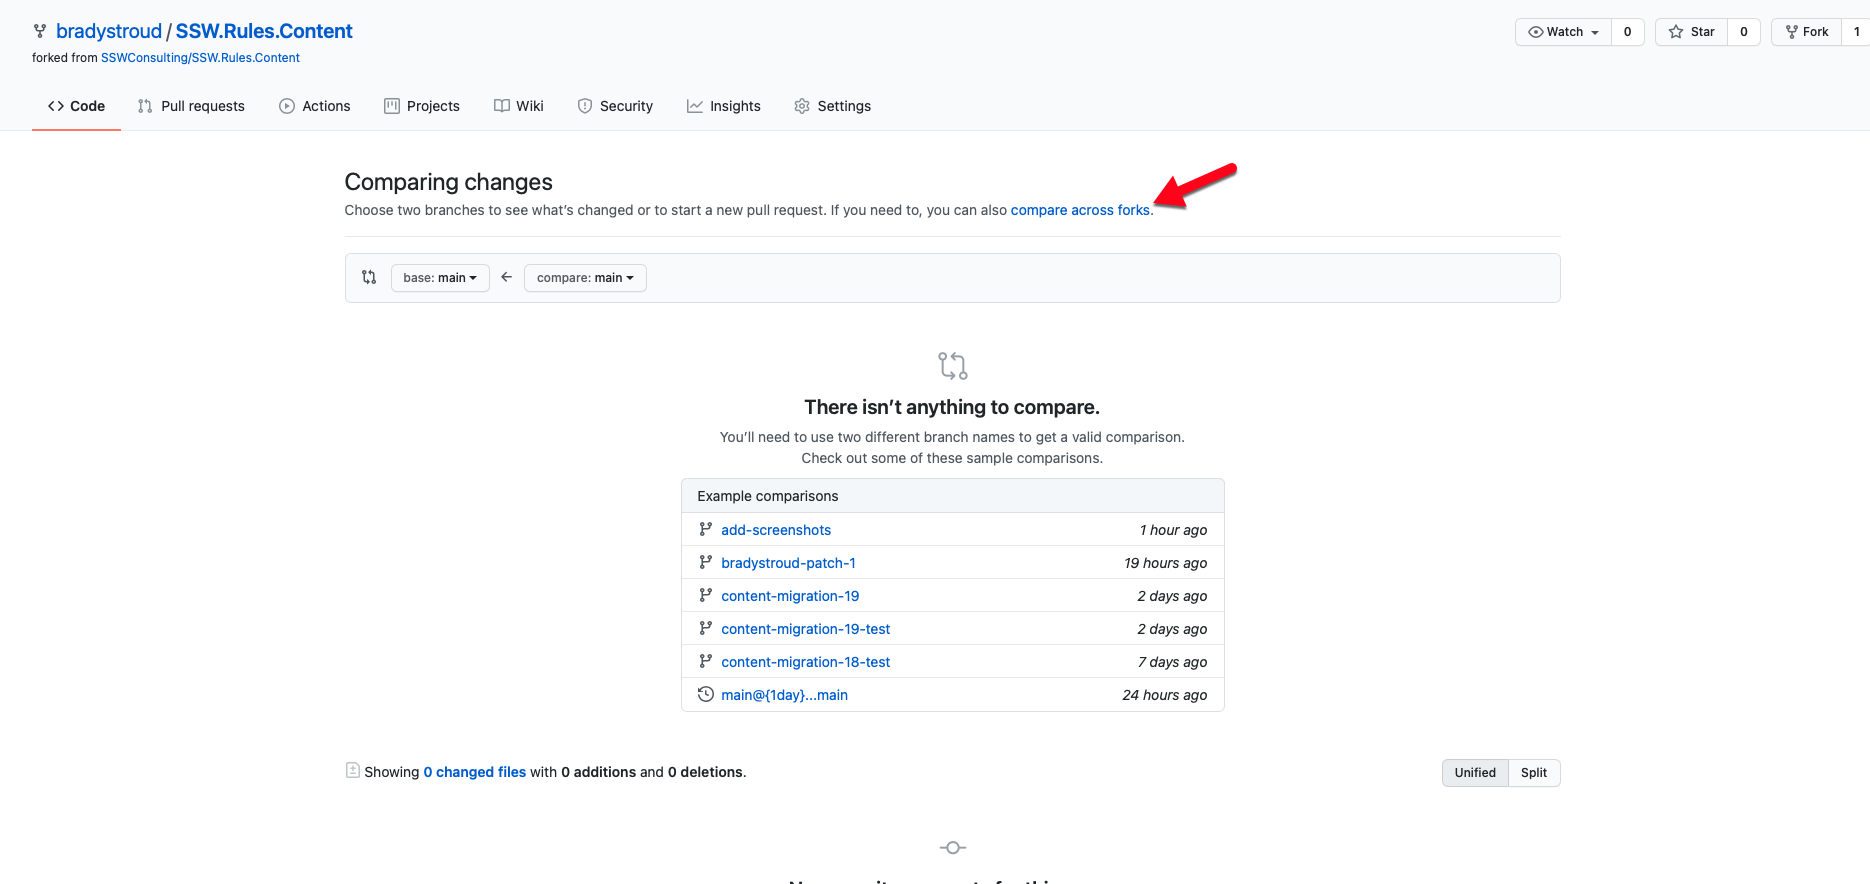Image resolution: width=1870 pixels, height=884 pixels.
Task: Click the '19 hours ago' timestamp
Action: [1165, 563]
